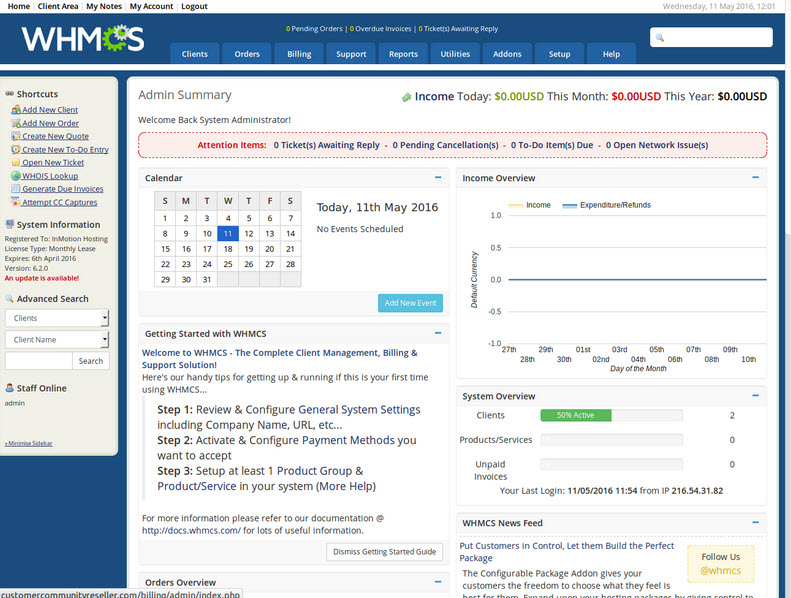Viewport: 791px width, 598px height.
Task: Open the Billing menu tab
Action: [x=299, y=54]
